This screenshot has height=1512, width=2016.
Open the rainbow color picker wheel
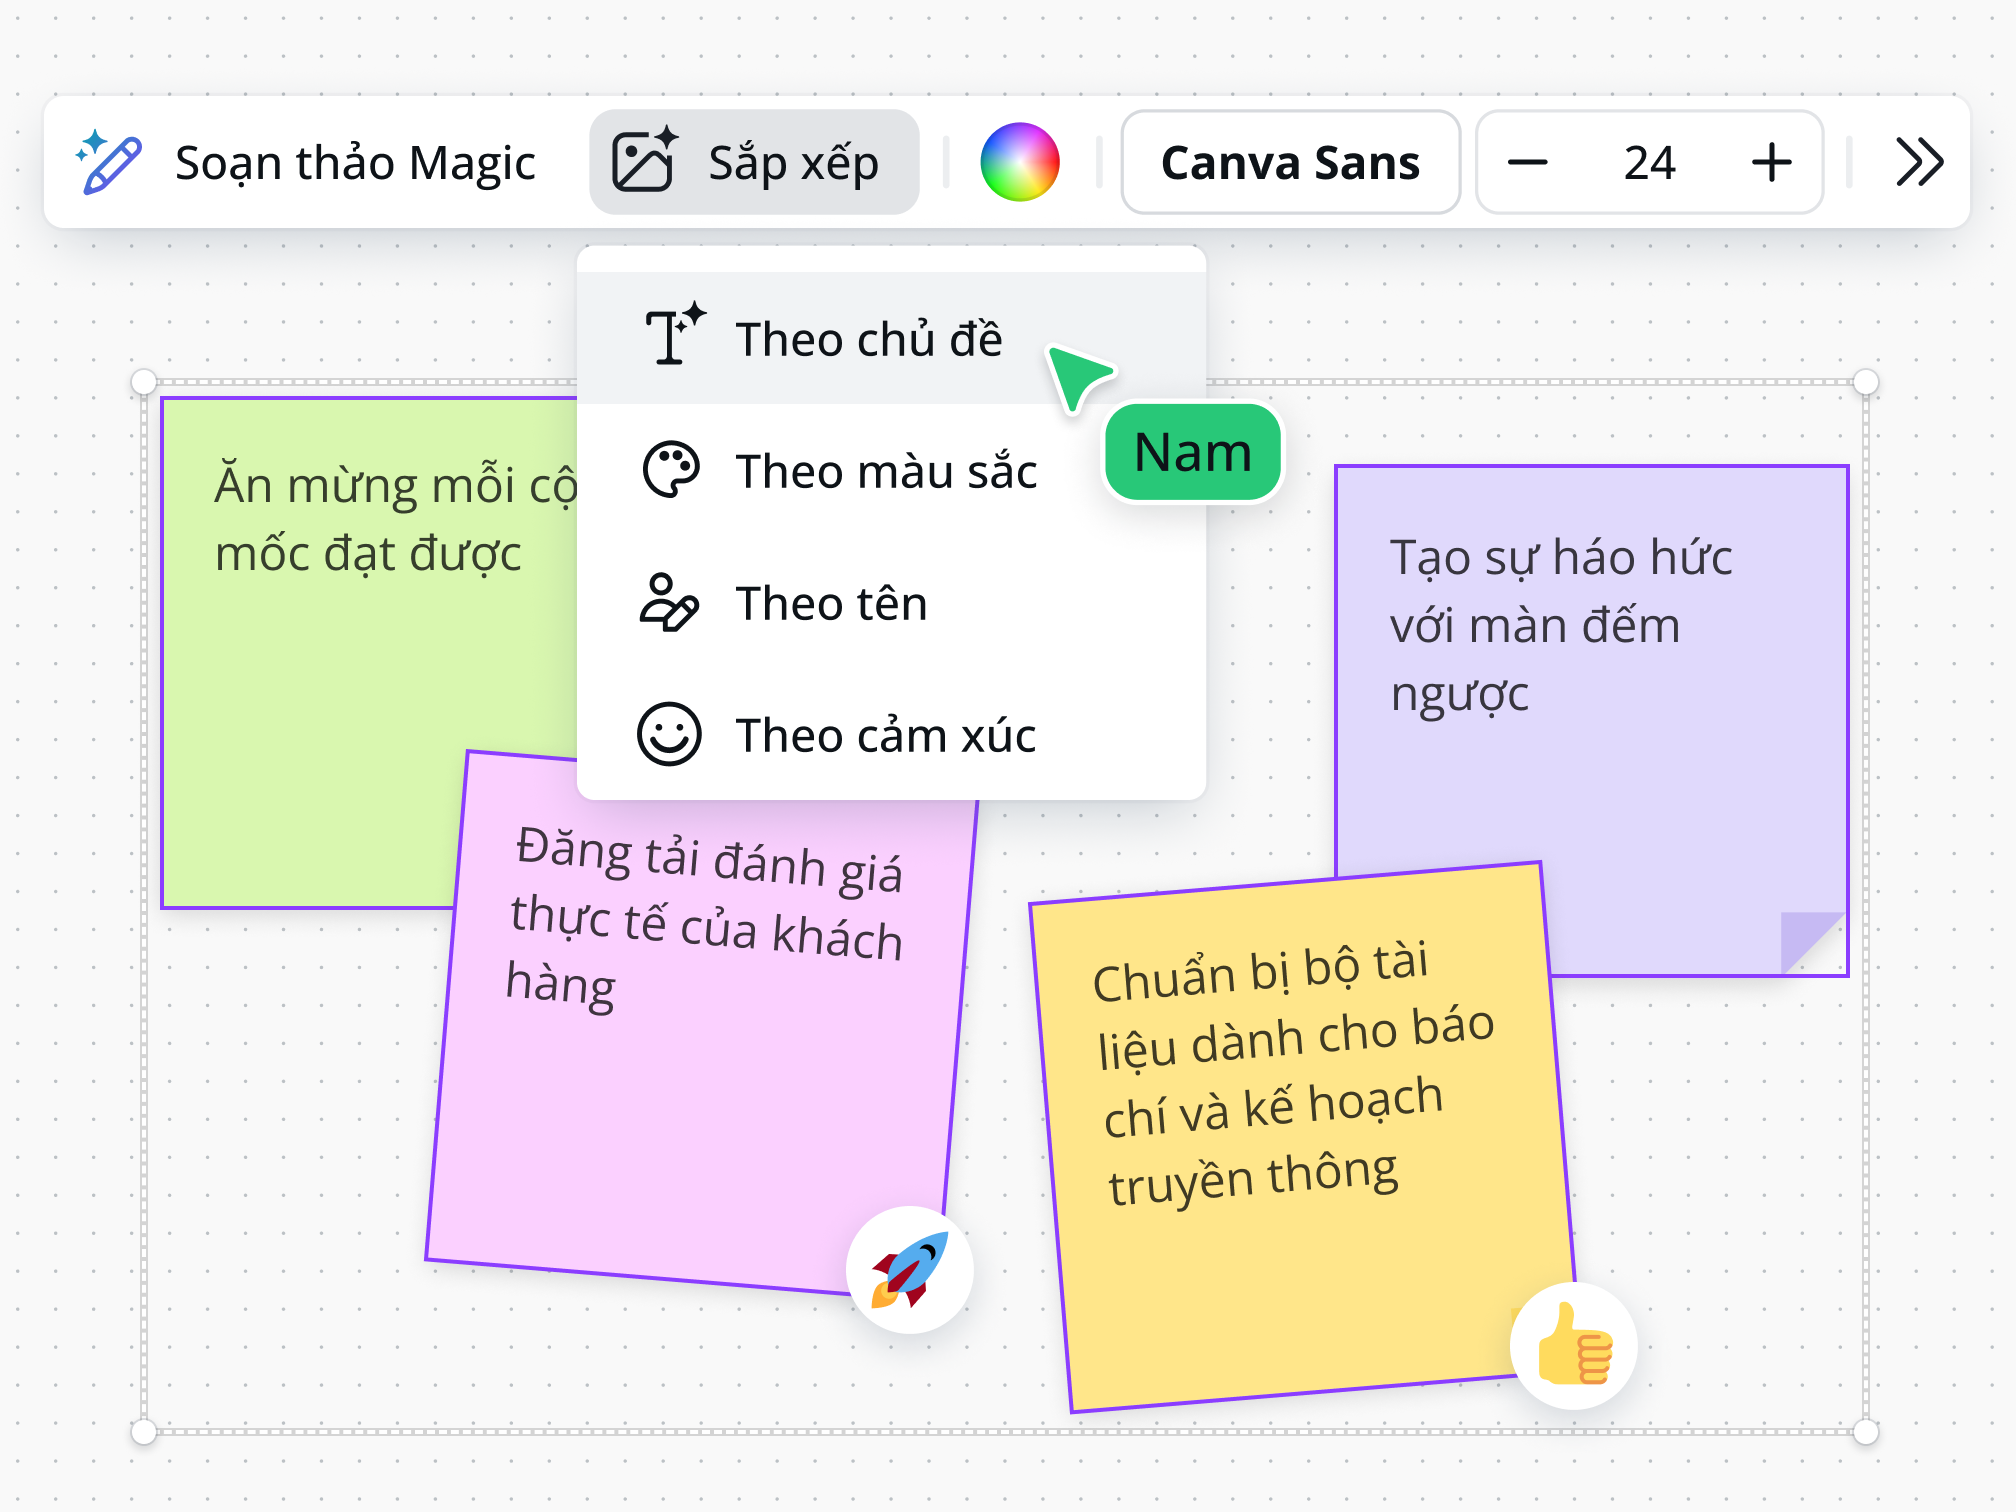click(1021, 160)
